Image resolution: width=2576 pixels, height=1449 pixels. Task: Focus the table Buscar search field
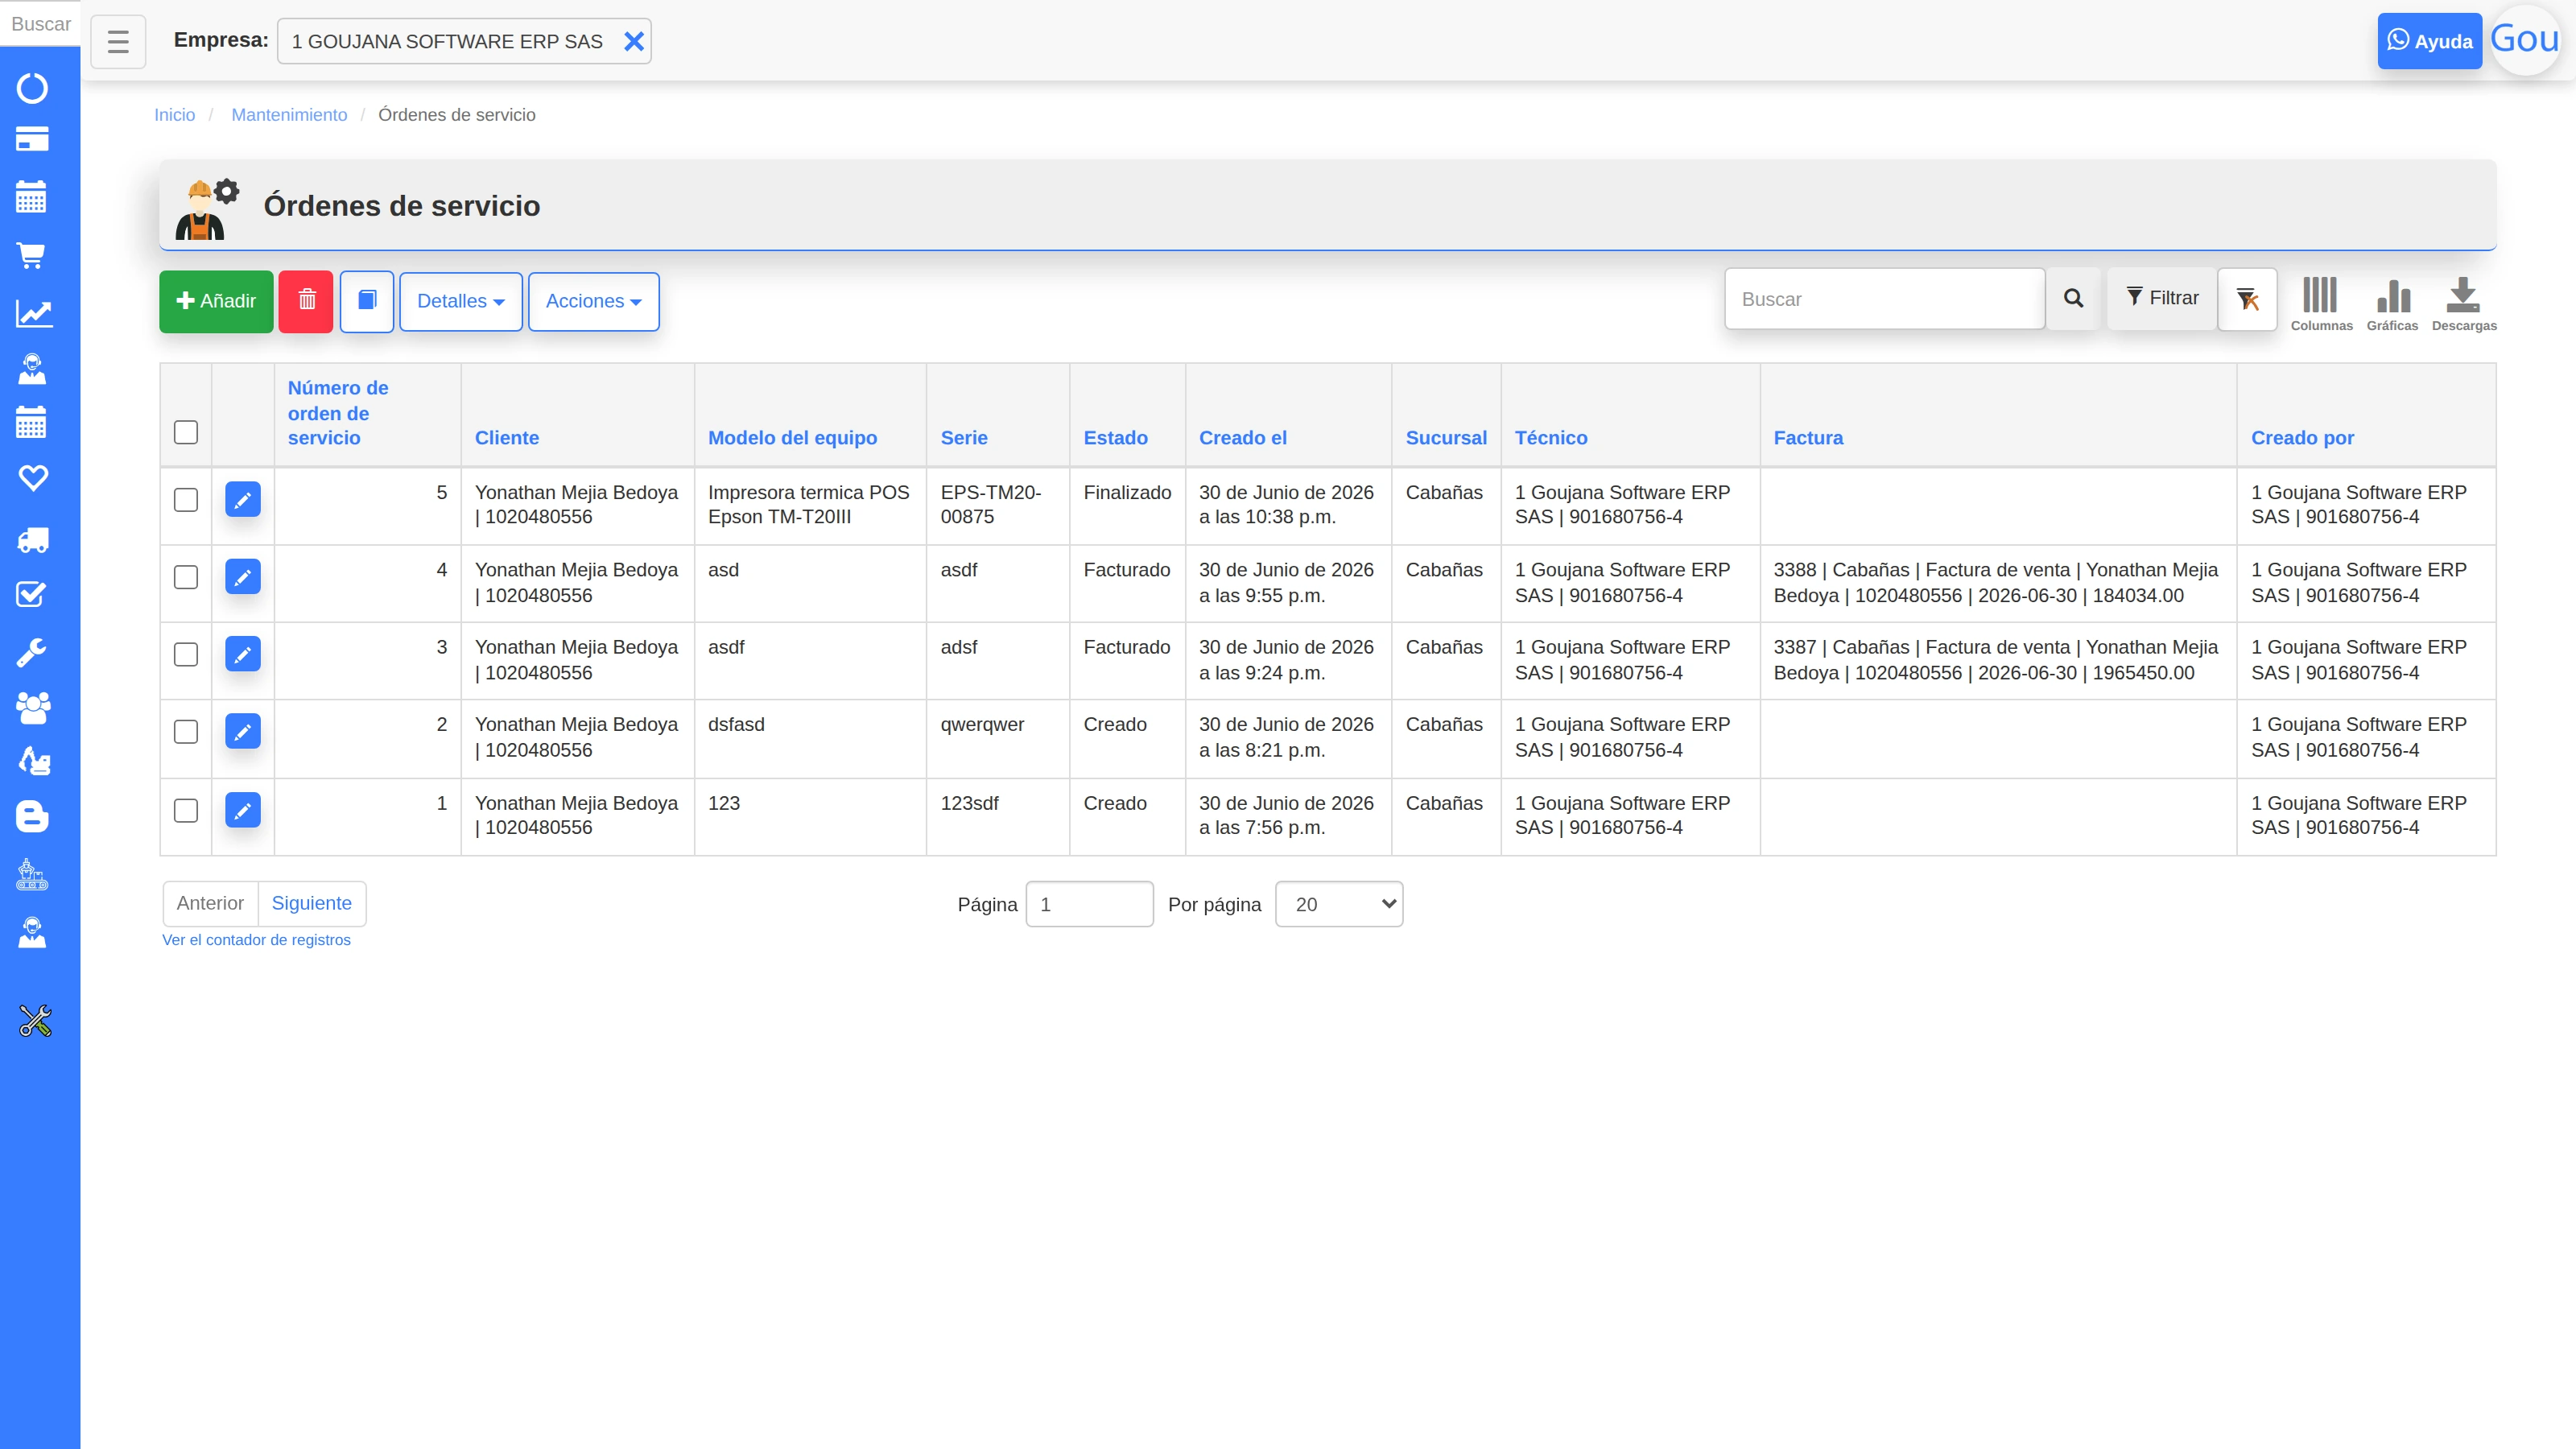point(1884,299)
